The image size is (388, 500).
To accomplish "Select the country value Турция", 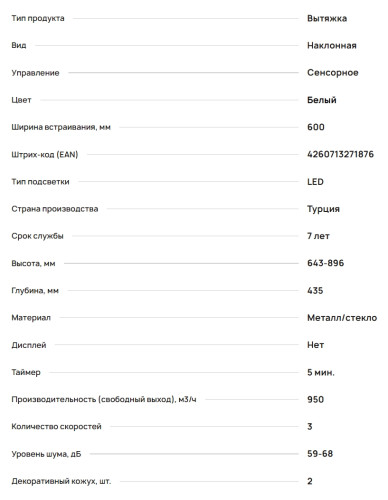I will point(323,209).
